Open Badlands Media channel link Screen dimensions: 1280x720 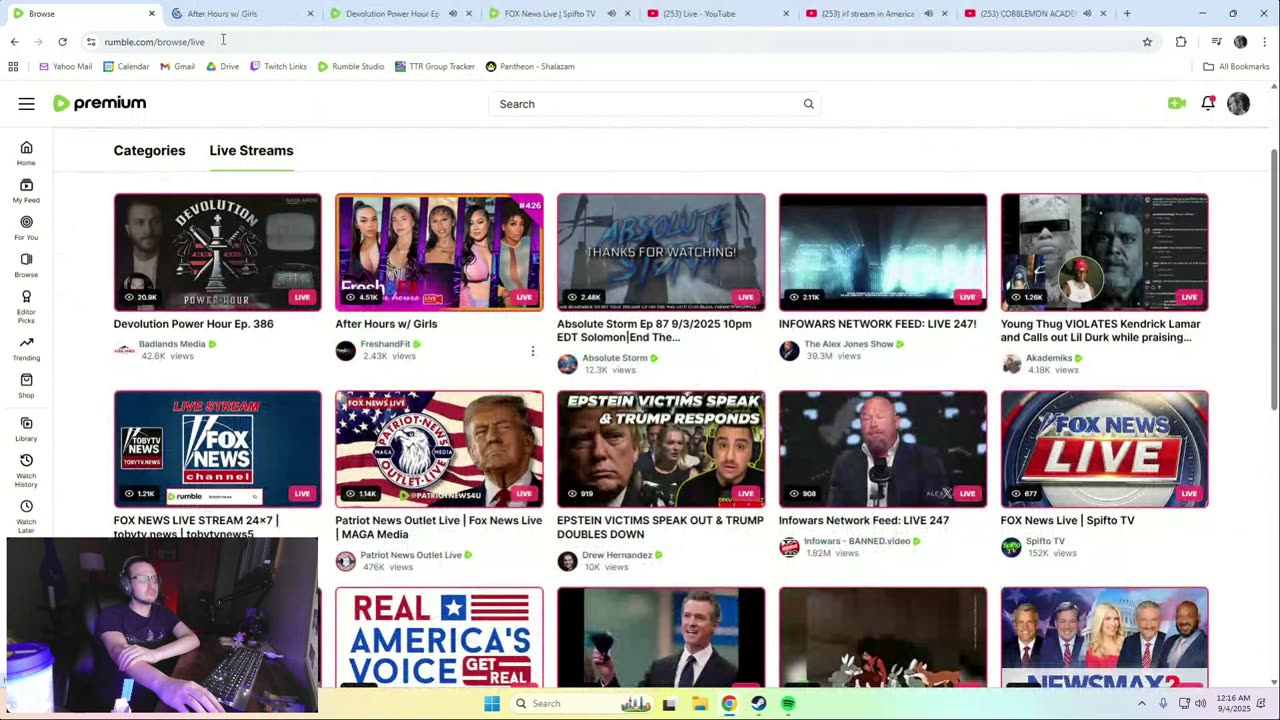pyautogui.click(x=172, y=344)
